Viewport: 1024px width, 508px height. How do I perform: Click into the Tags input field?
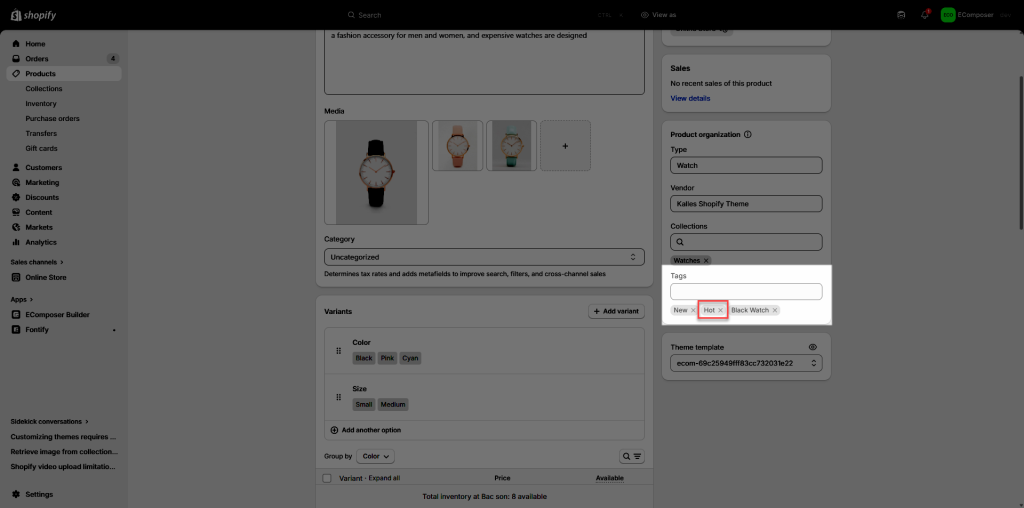[x=746, y=292]
